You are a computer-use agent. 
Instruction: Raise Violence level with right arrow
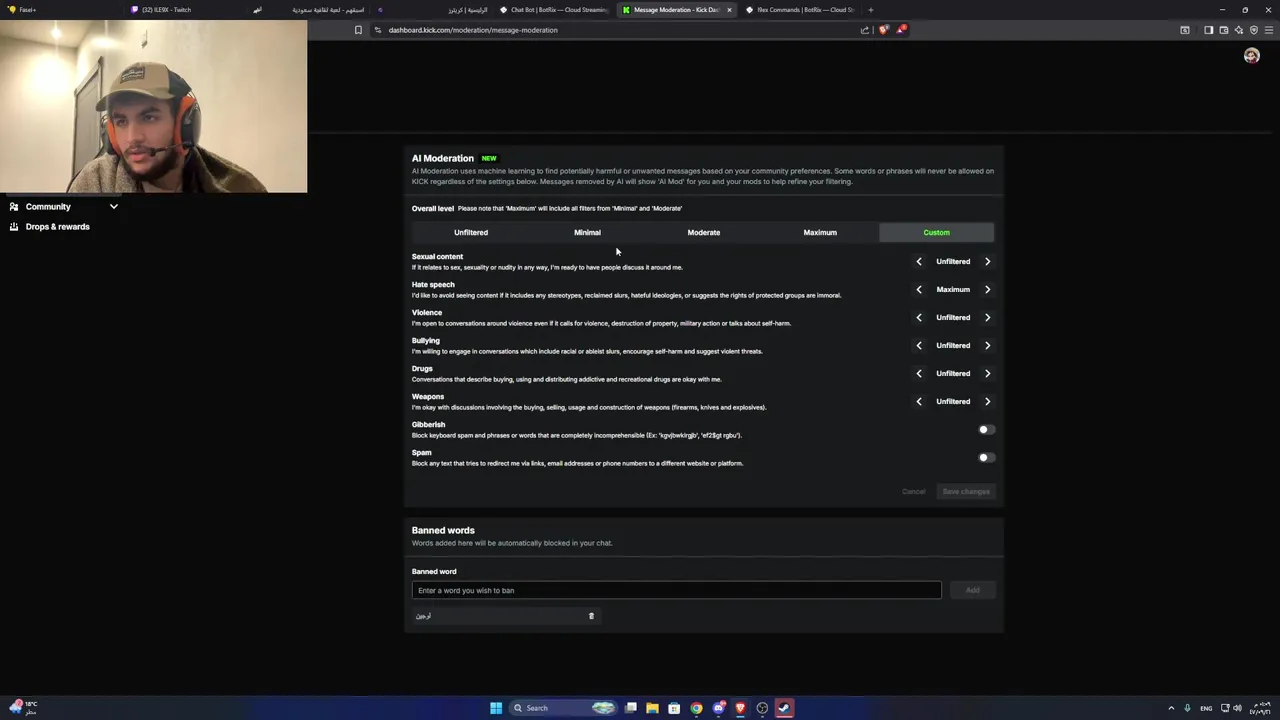tap(987, 318)
